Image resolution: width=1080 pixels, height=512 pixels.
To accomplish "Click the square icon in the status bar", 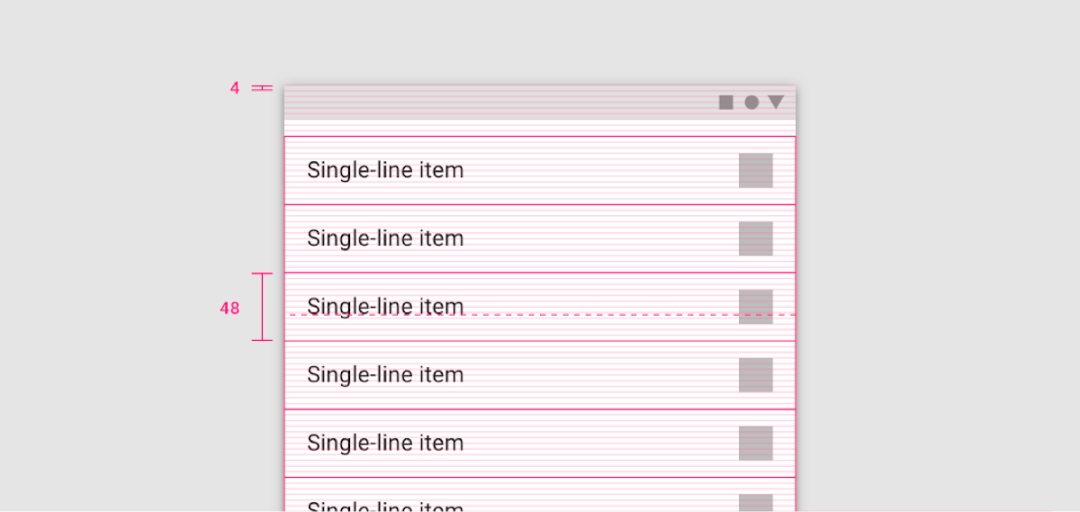I will 726,102.
